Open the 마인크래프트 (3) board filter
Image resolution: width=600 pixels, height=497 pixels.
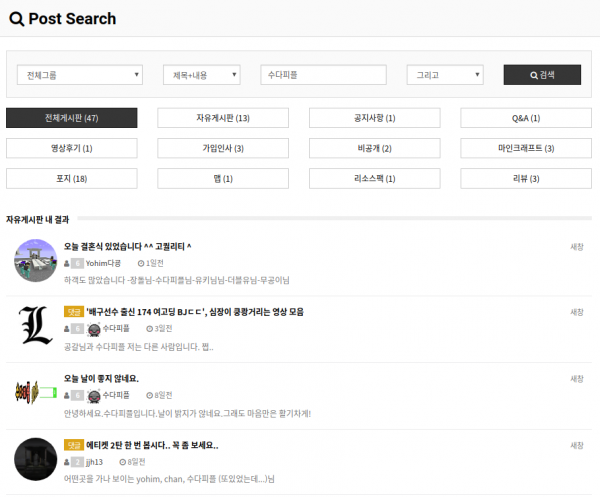coord(525,148)
